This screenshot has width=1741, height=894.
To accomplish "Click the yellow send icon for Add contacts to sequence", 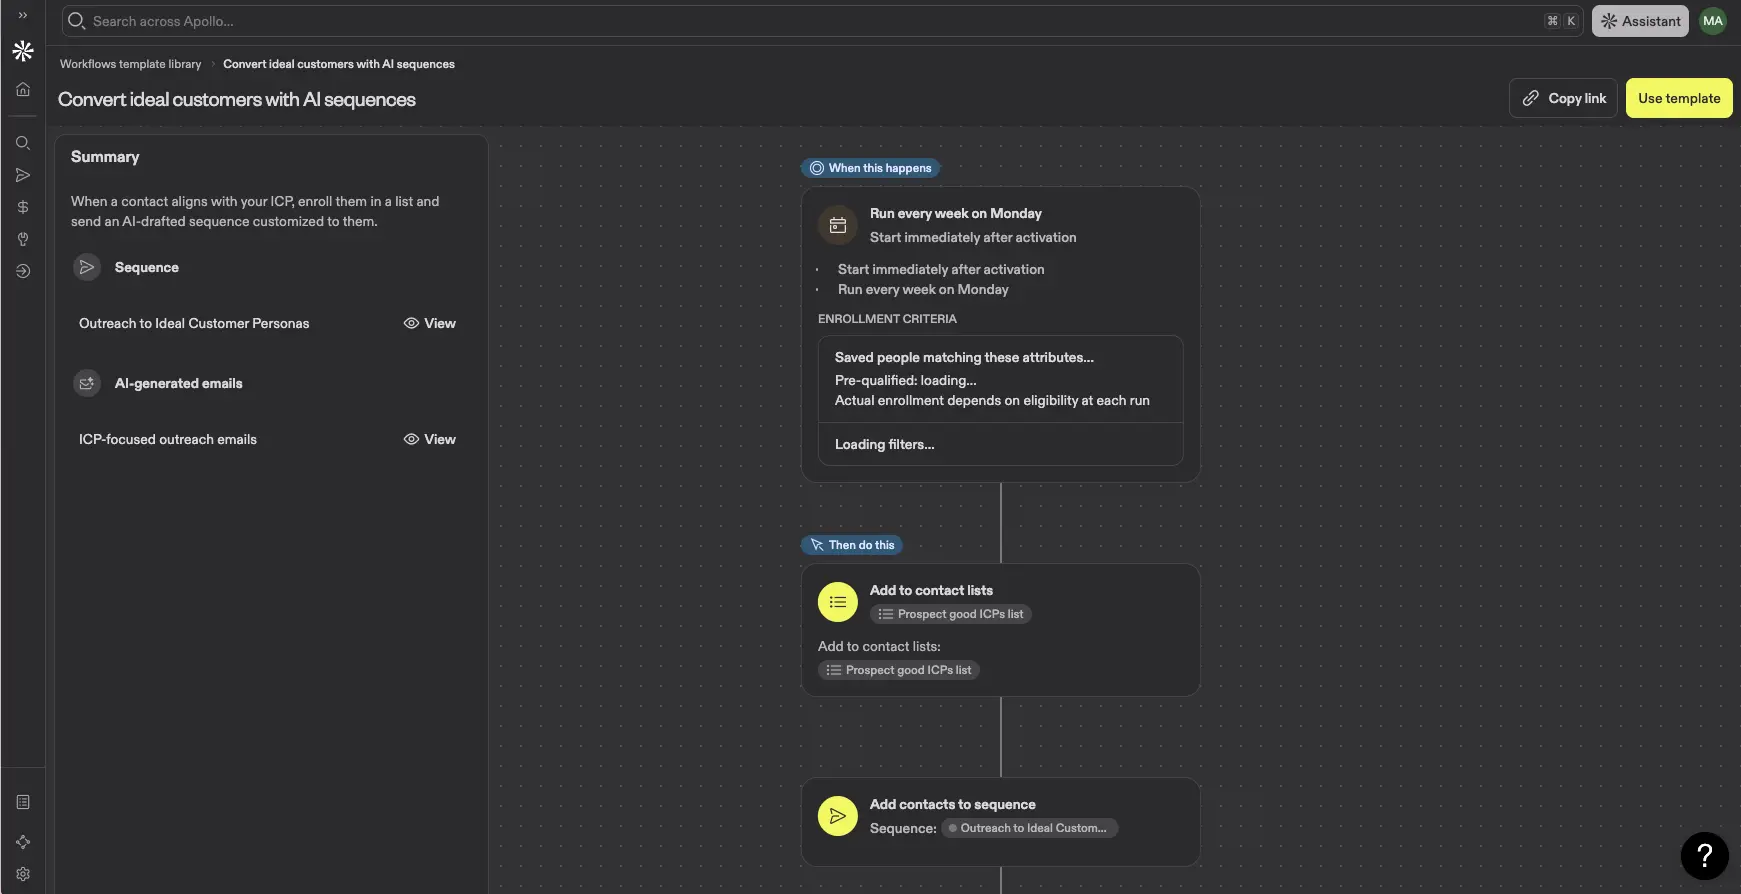I will (x=838, y=816).
